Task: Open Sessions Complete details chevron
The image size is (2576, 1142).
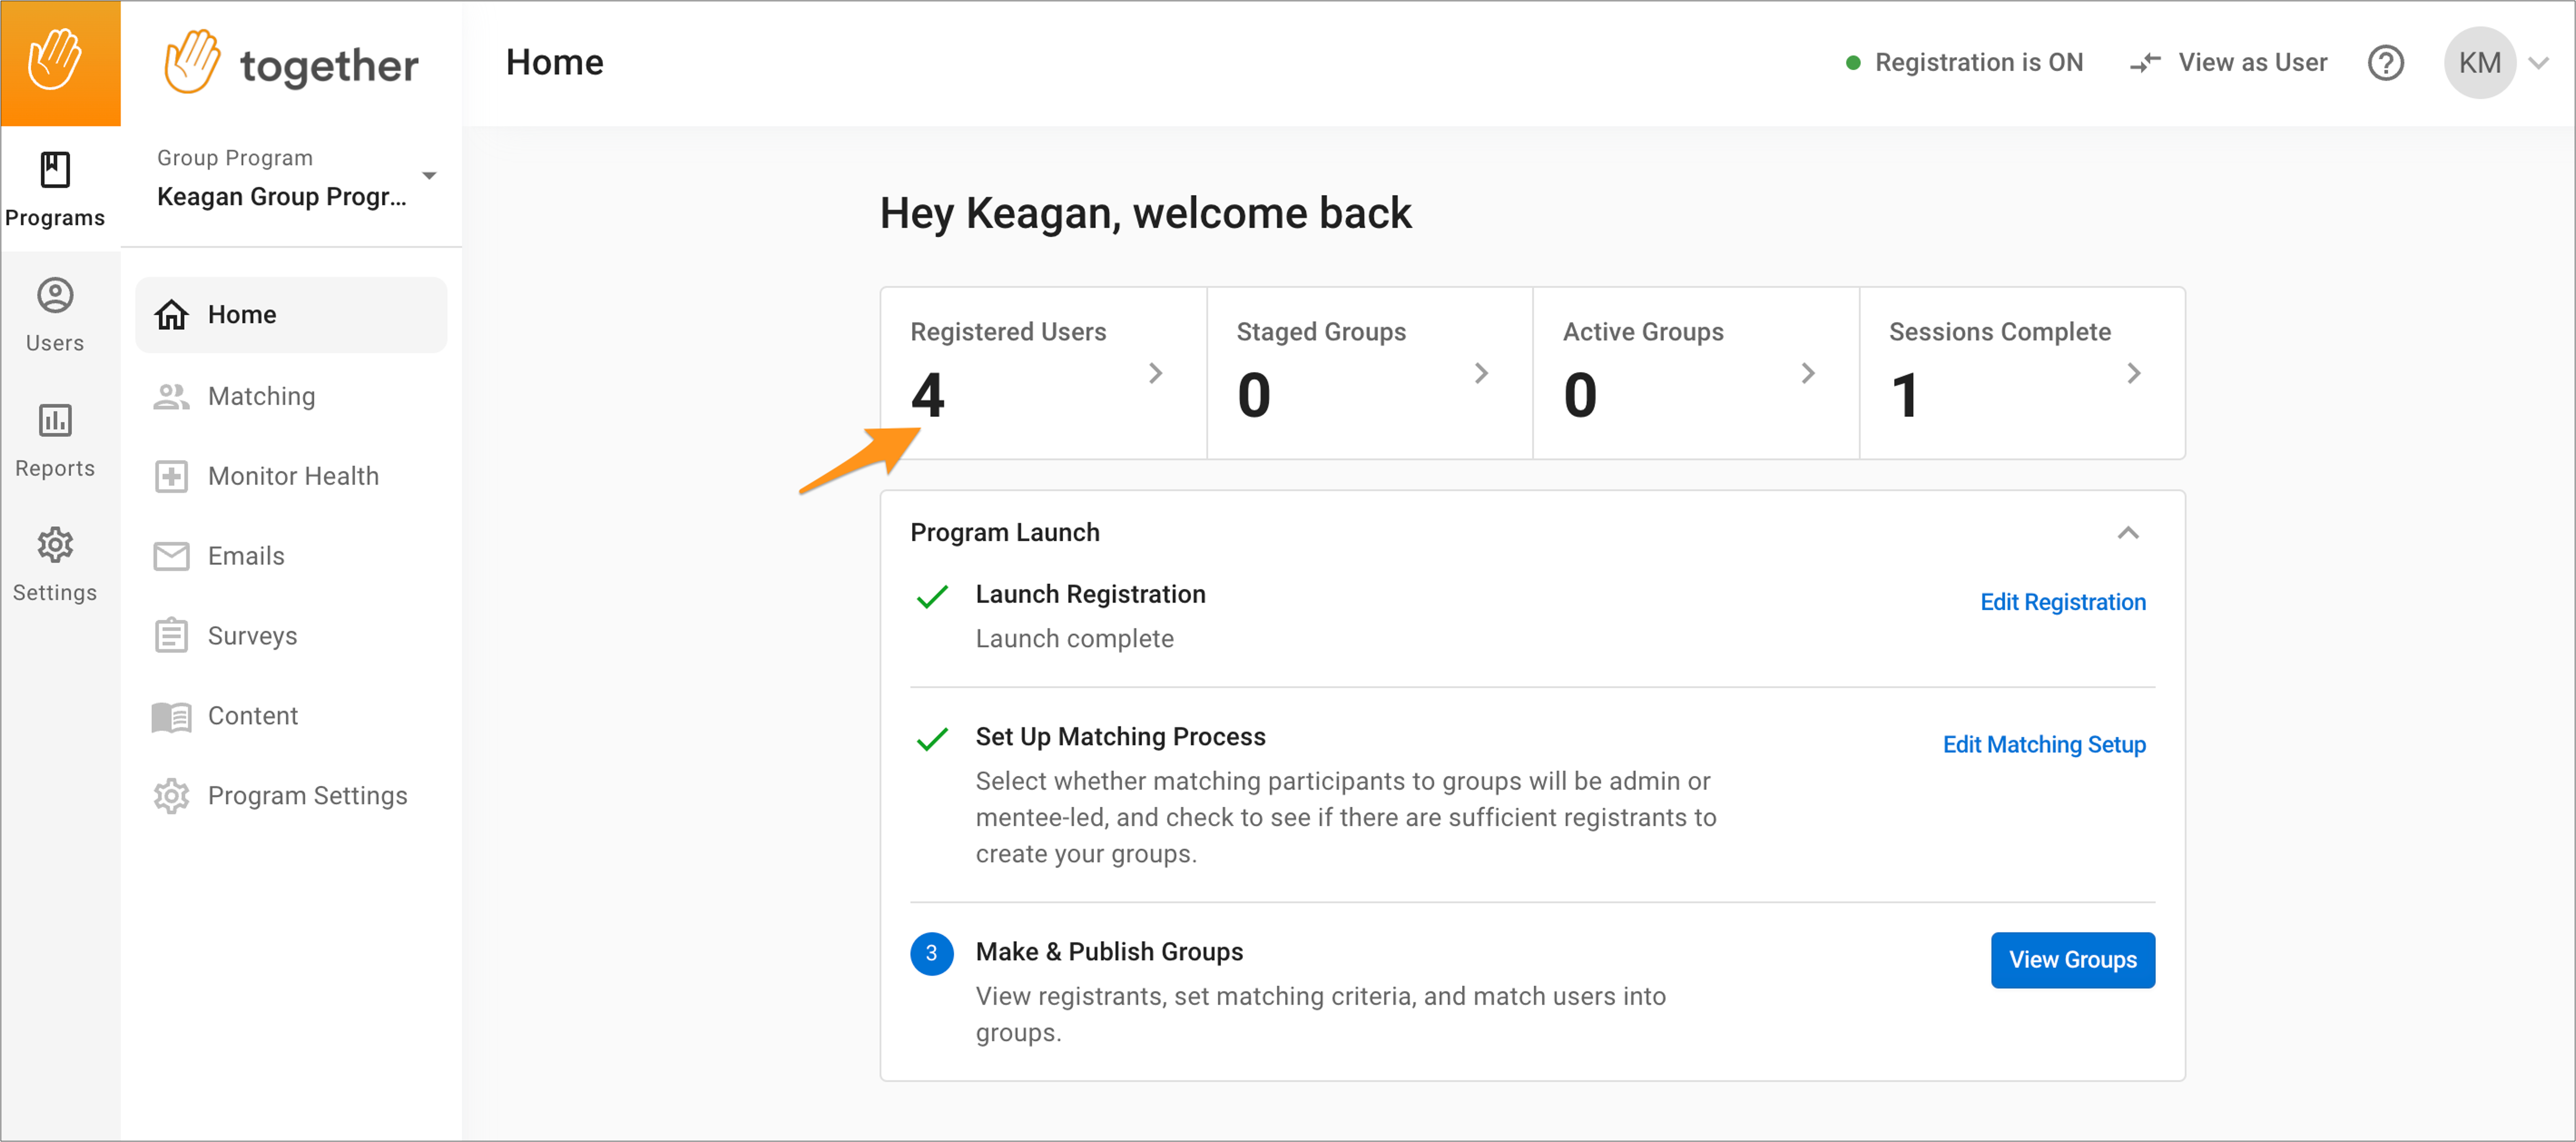Action: pos(2133,373)
